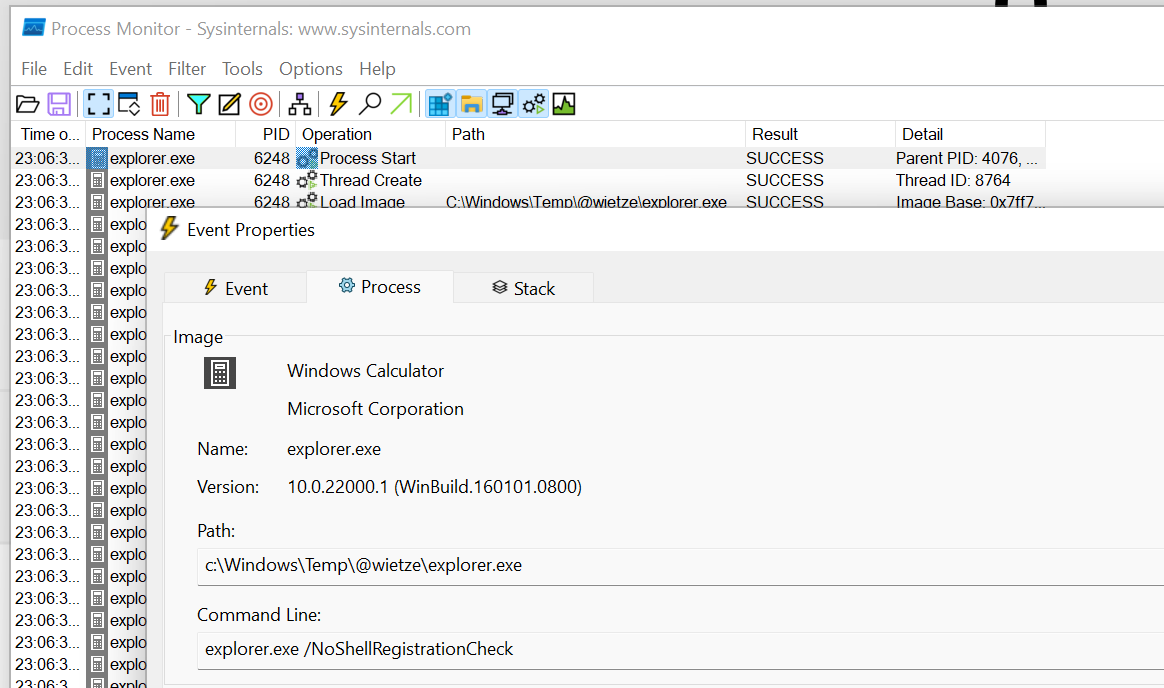
Task: Click the Operation column header
Action: pos(370,134)
